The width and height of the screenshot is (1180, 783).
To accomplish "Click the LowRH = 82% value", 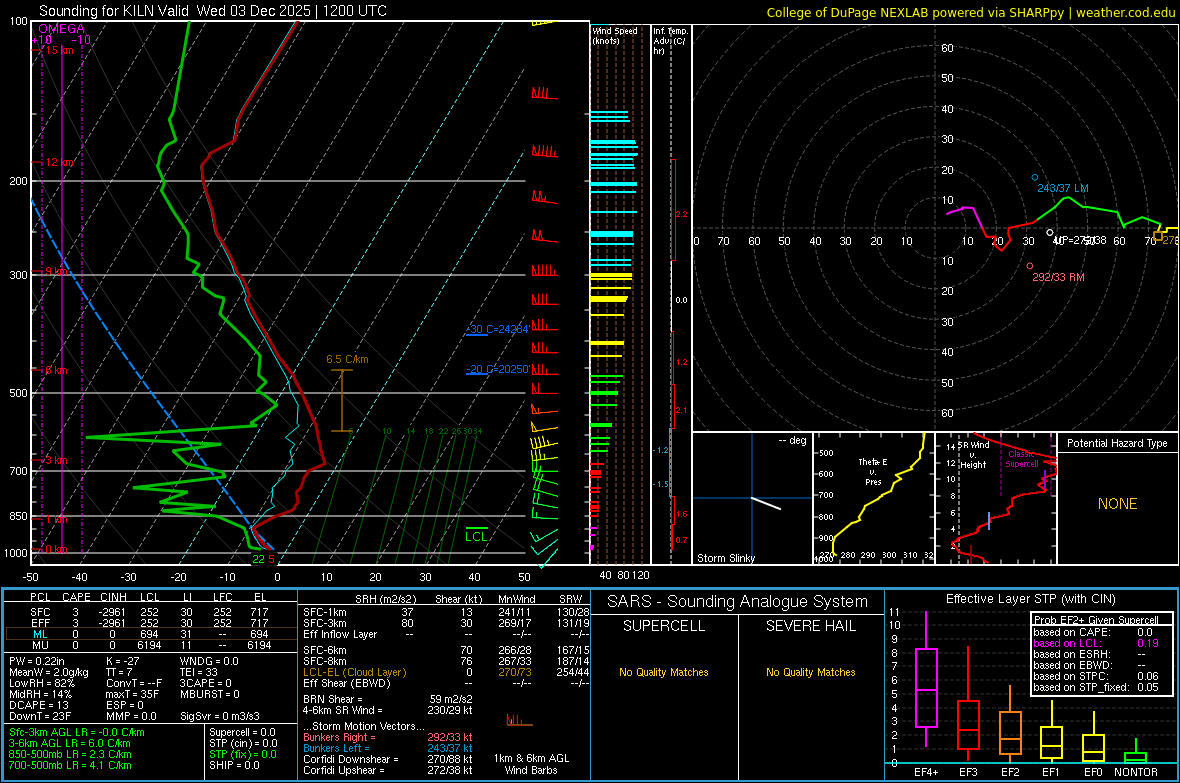I will tap(41, 684).
